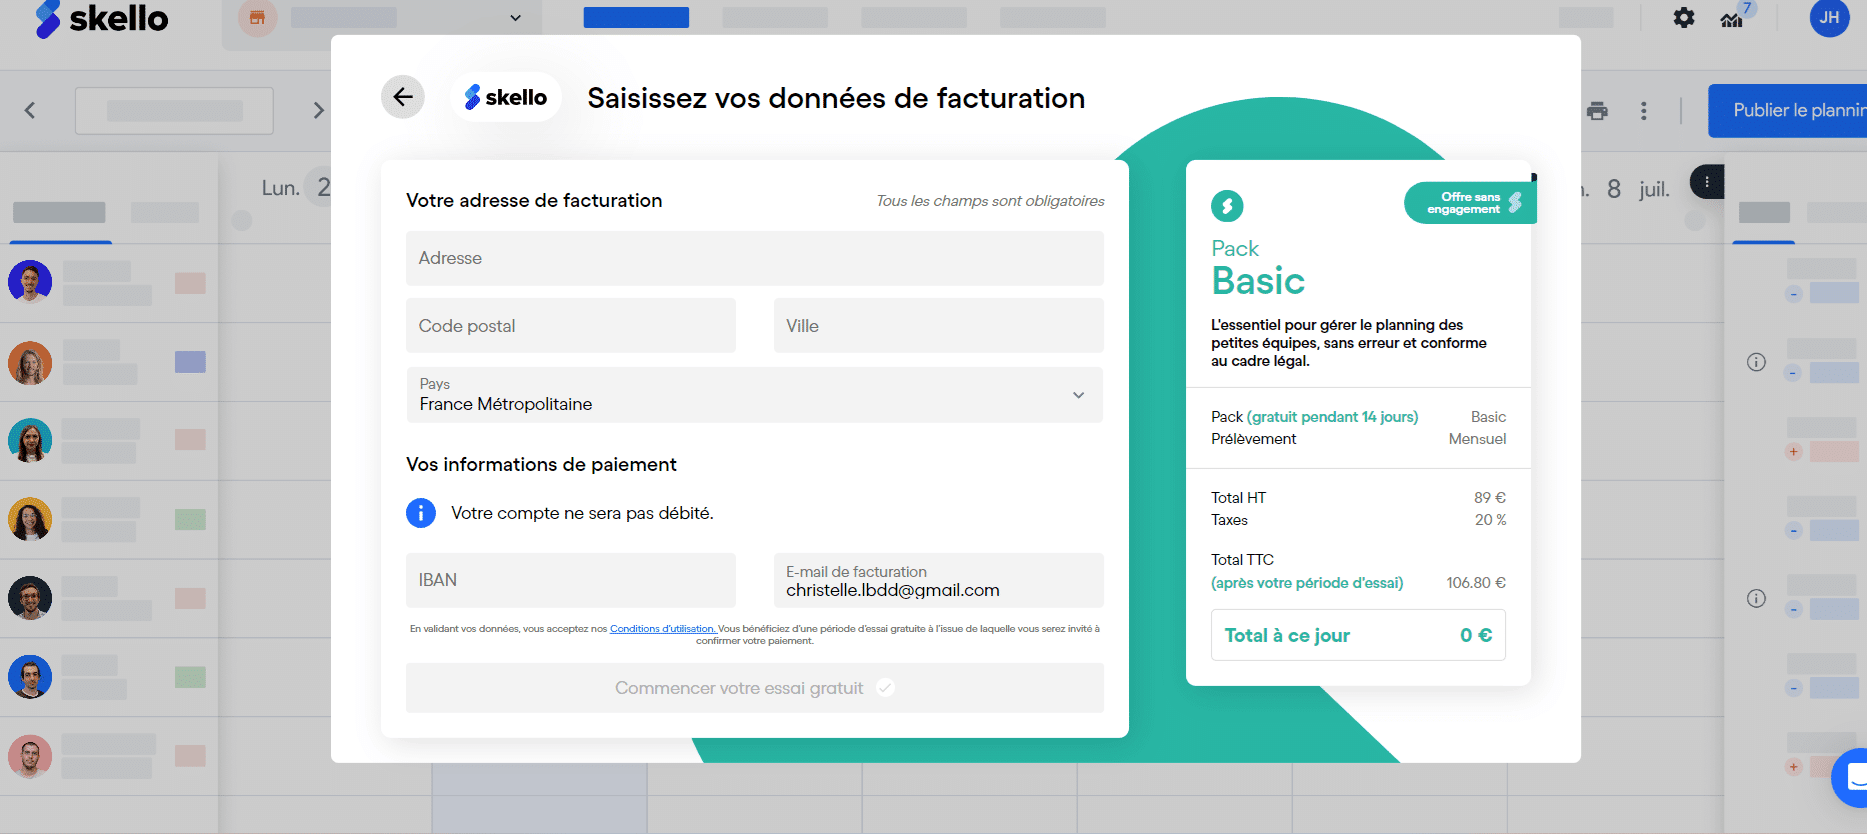1867x834 pixels.
Task: Click the last employee avatar in the list
Action: pos(30,756)
